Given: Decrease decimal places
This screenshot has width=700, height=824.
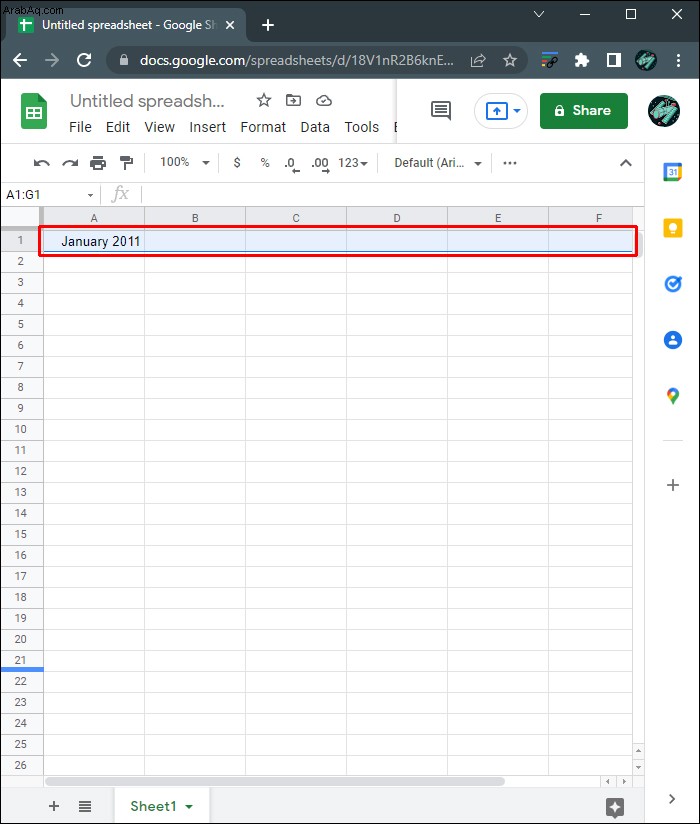Looking at the screenshot, I should pyautogui.click(x=291, y=164).
